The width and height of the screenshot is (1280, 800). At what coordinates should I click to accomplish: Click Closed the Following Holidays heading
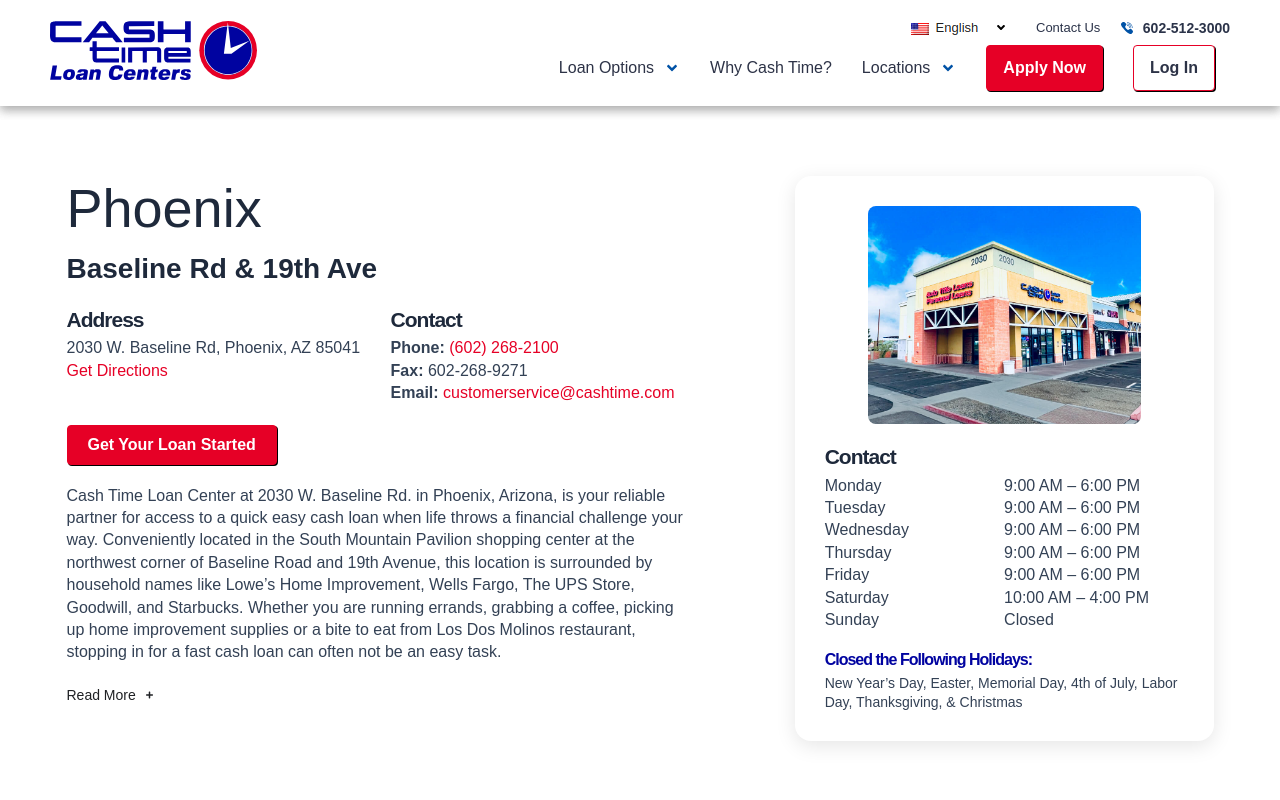[928, 660]
